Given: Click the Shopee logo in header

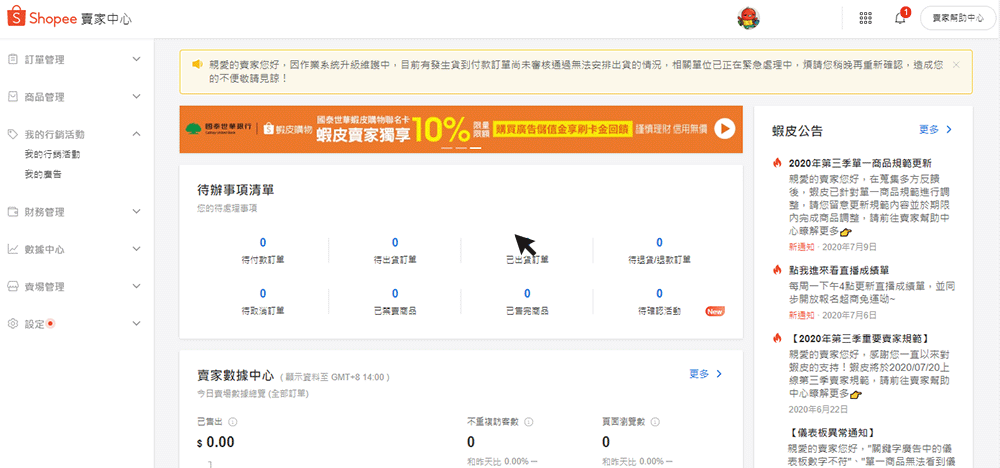Looking at the screenshot, I should point(48,18).
